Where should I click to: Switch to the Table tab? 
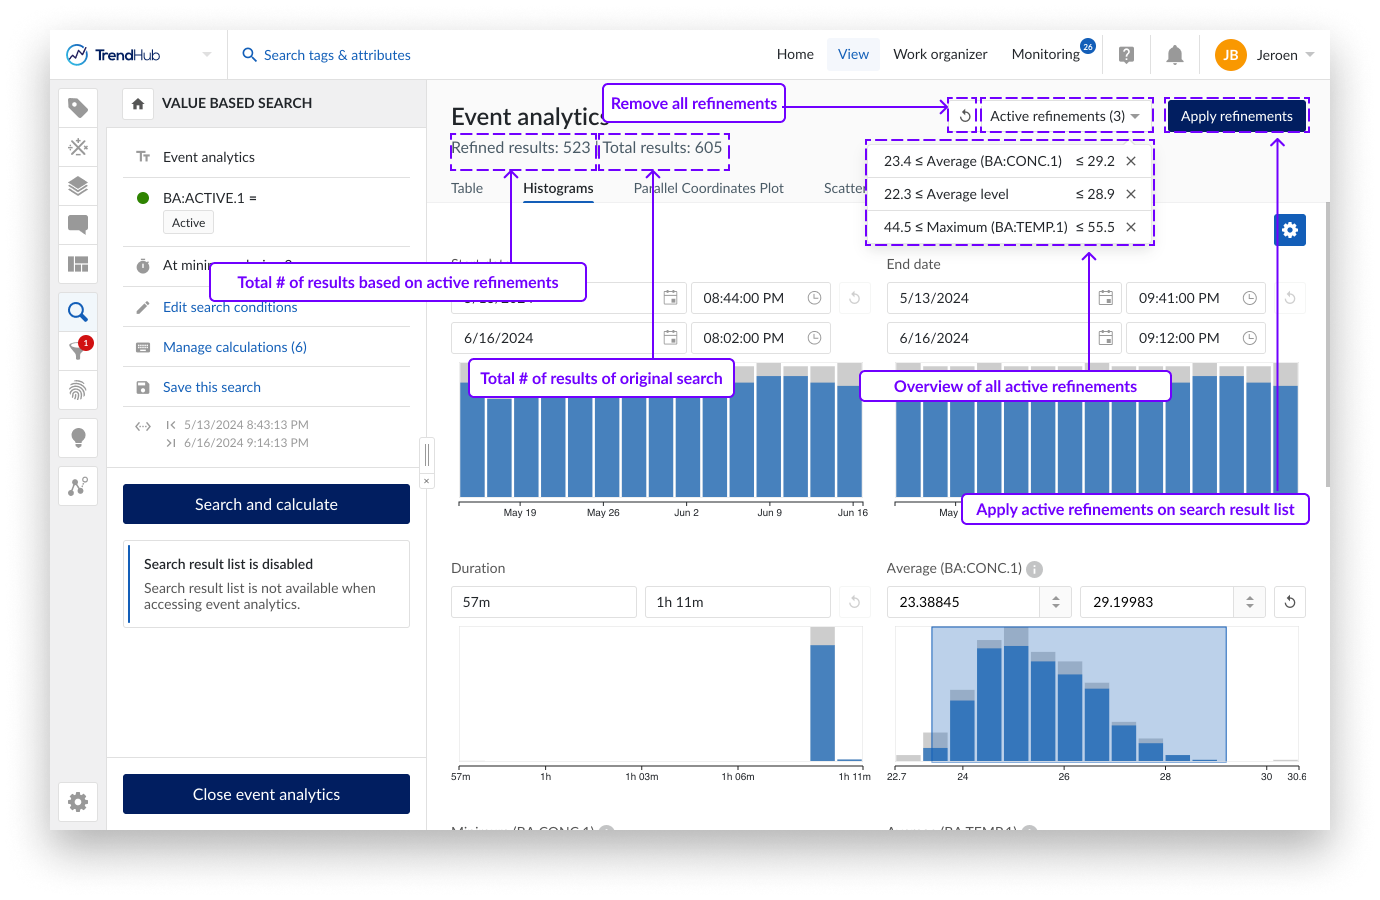click(x=467, y=188)
